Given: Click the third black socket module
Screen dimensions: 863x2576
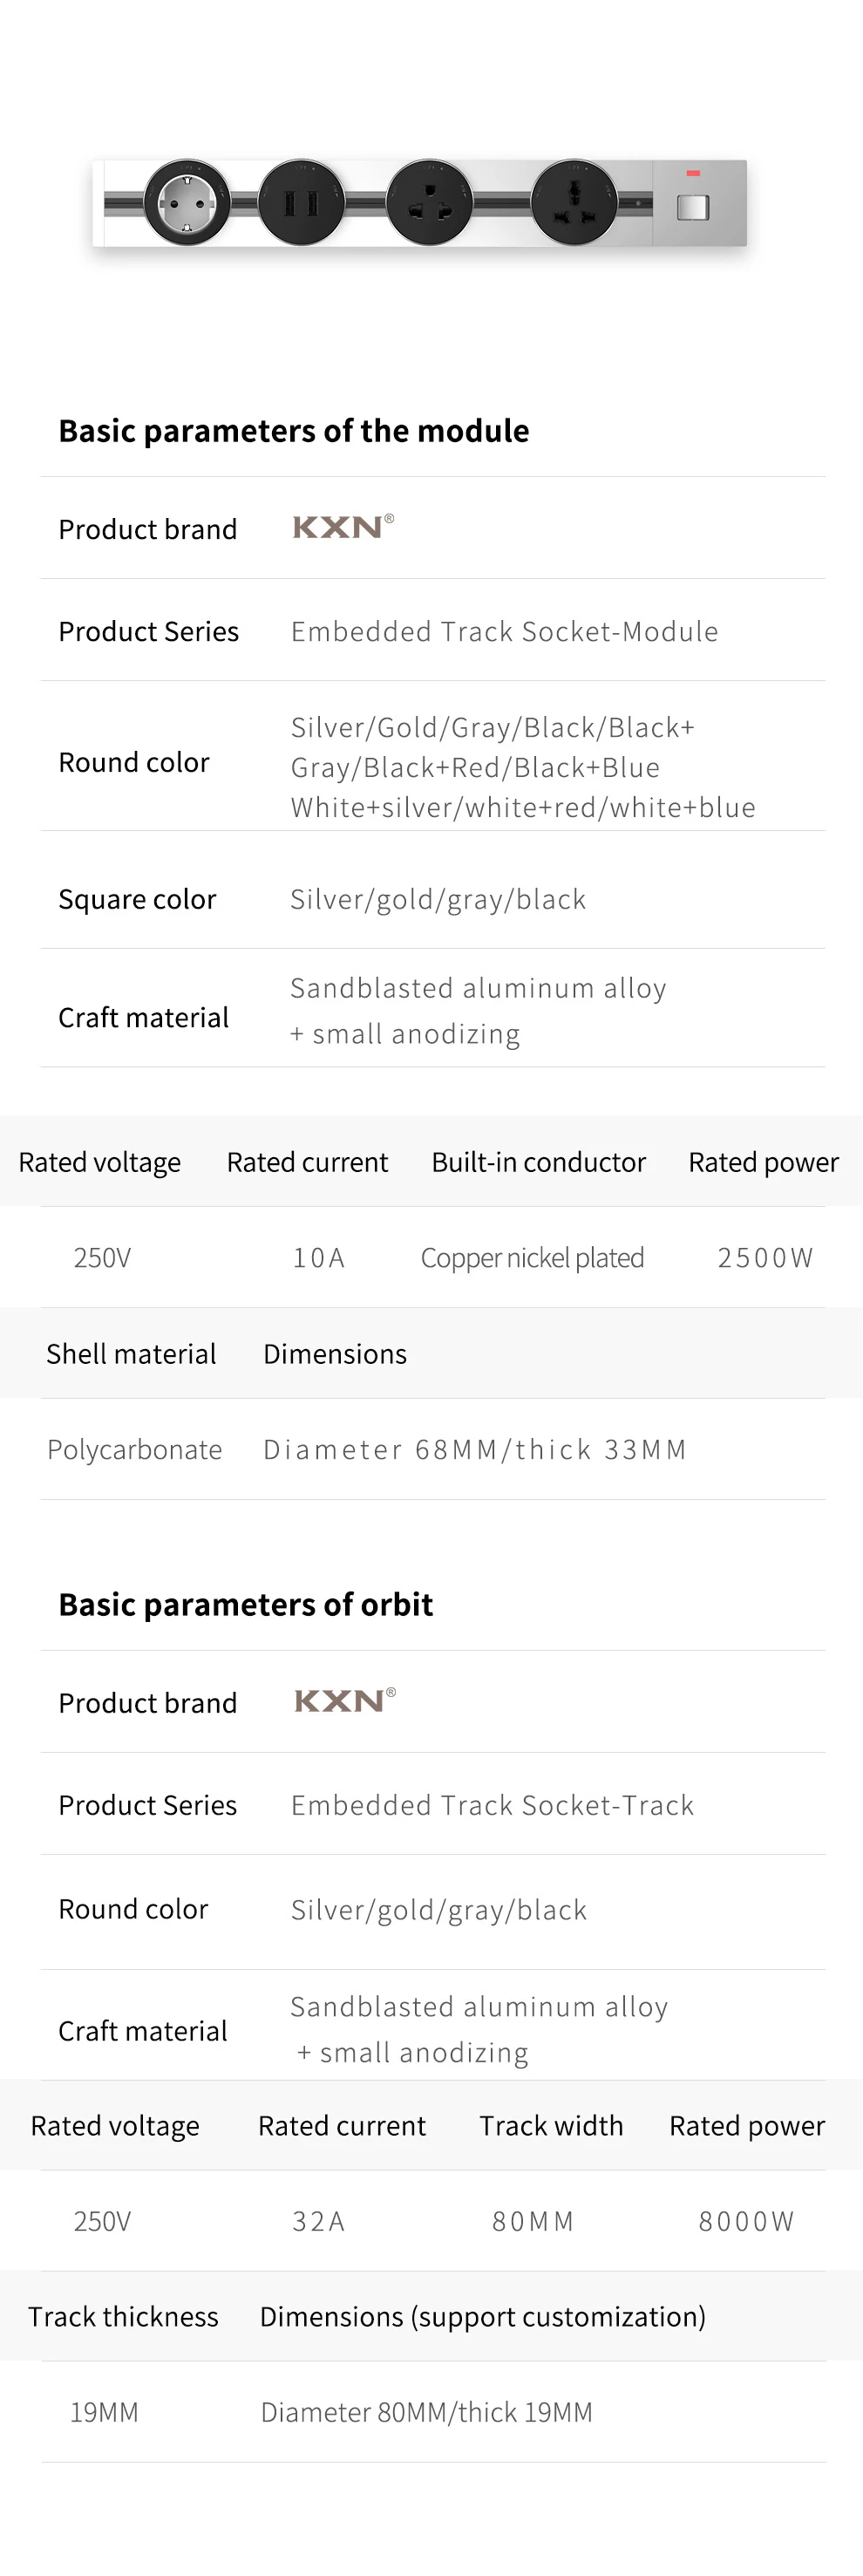Looking at the screenshot, I should click(x=430, y=203).
